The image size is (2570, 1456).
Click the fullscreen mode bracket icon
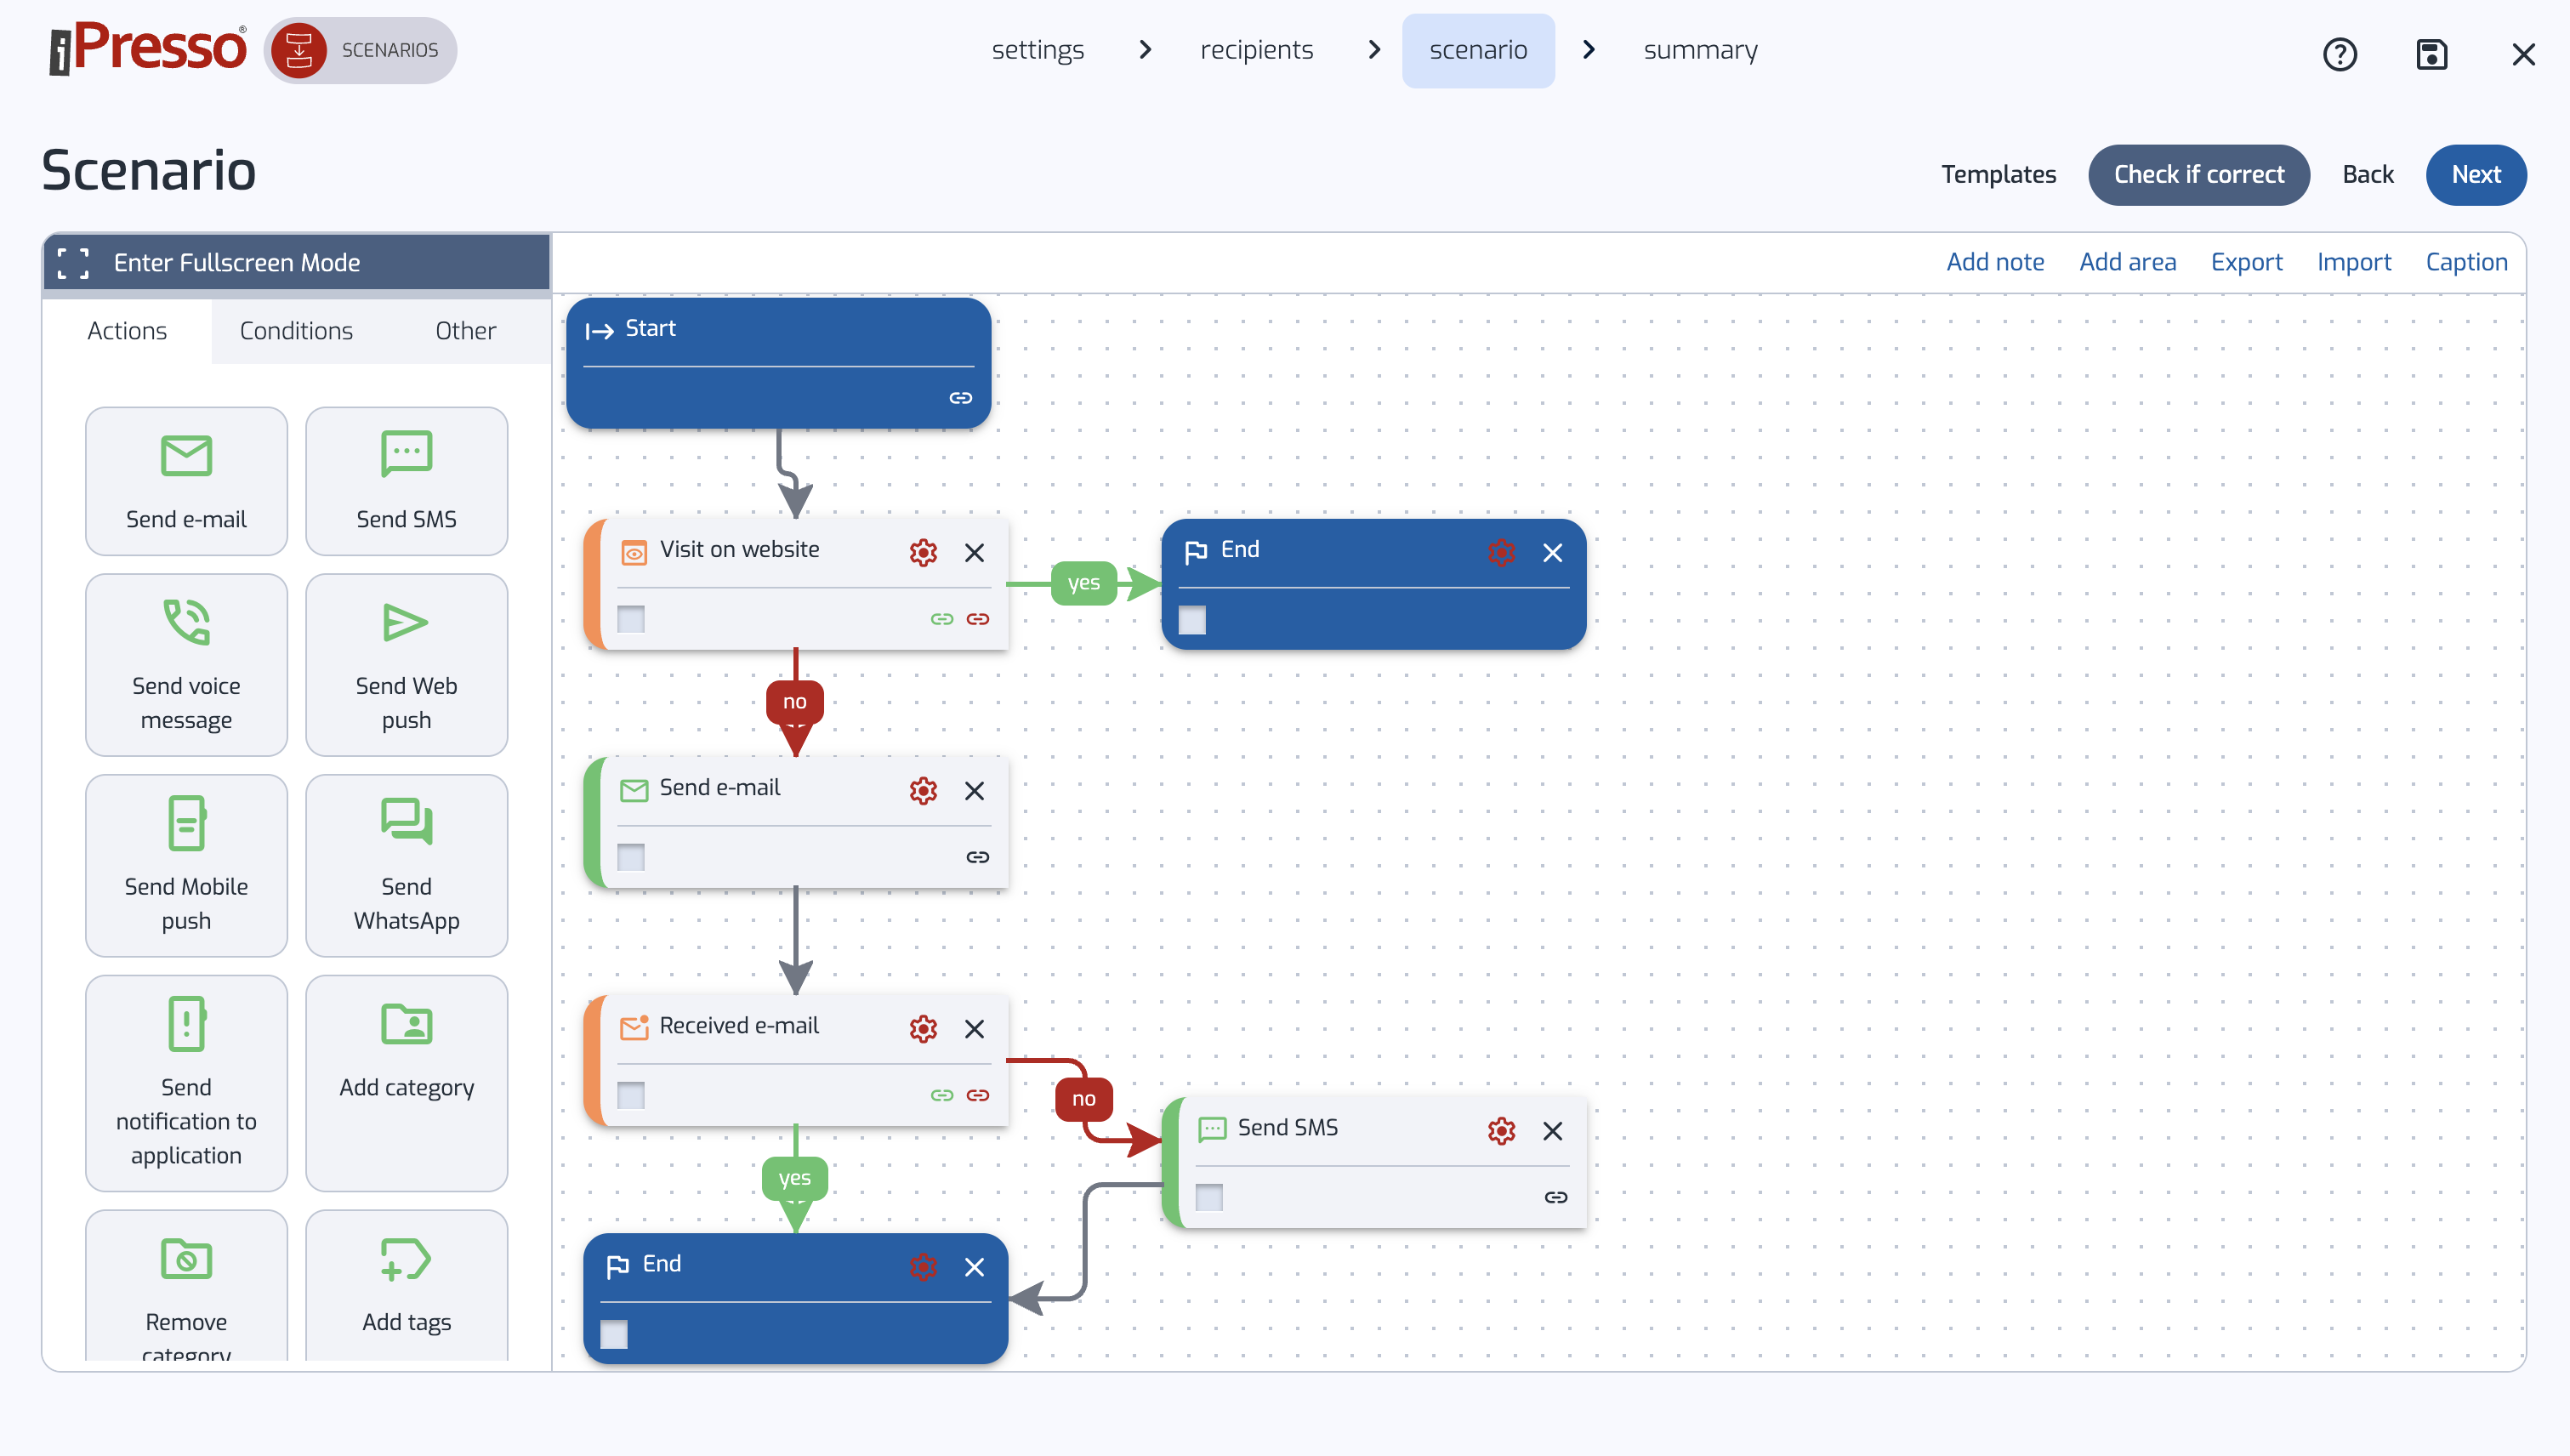click(73, 263)
